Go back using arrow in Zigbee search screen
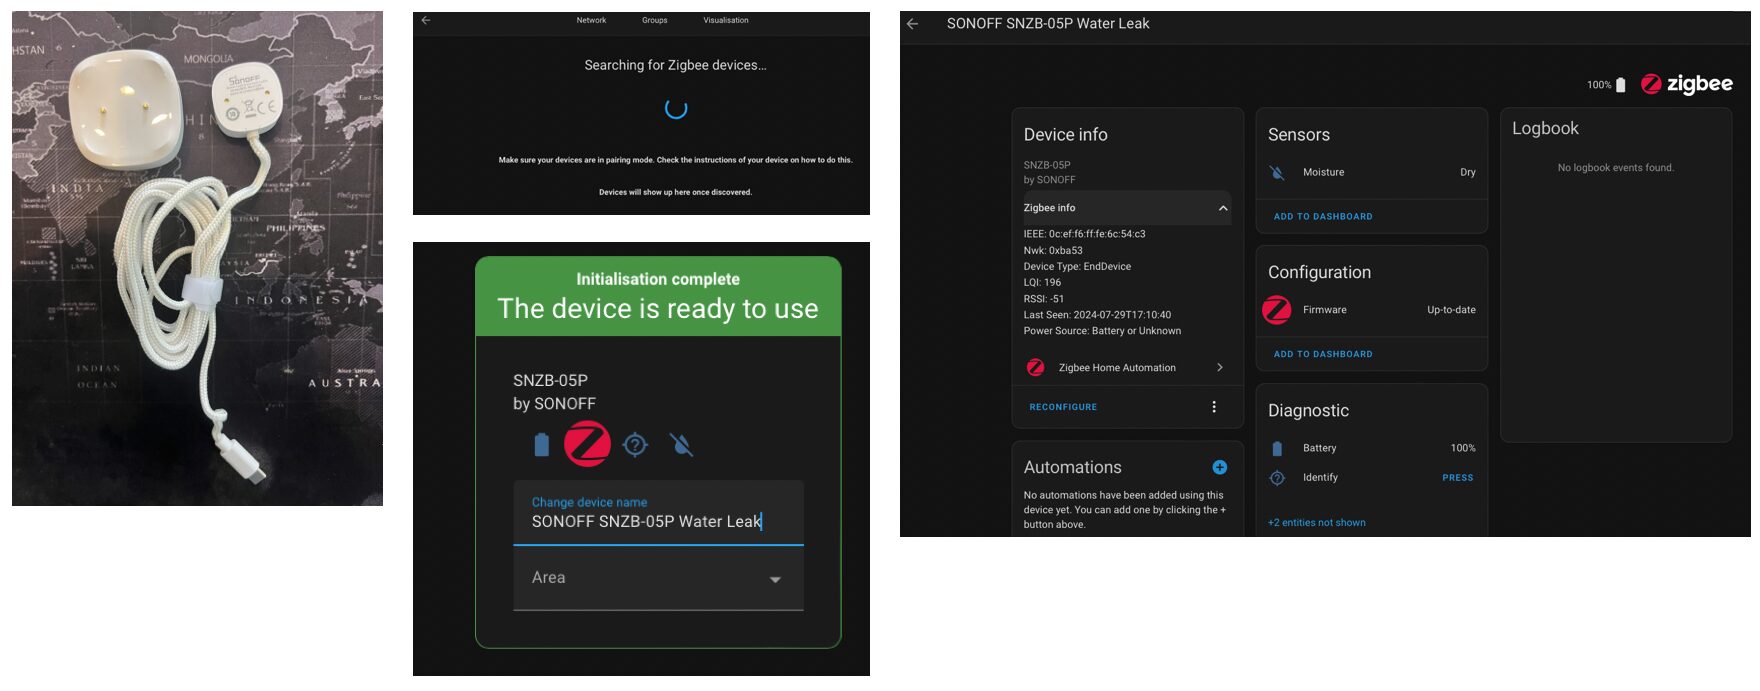The width and height of the screenshot is (1760, 691). 426,20
